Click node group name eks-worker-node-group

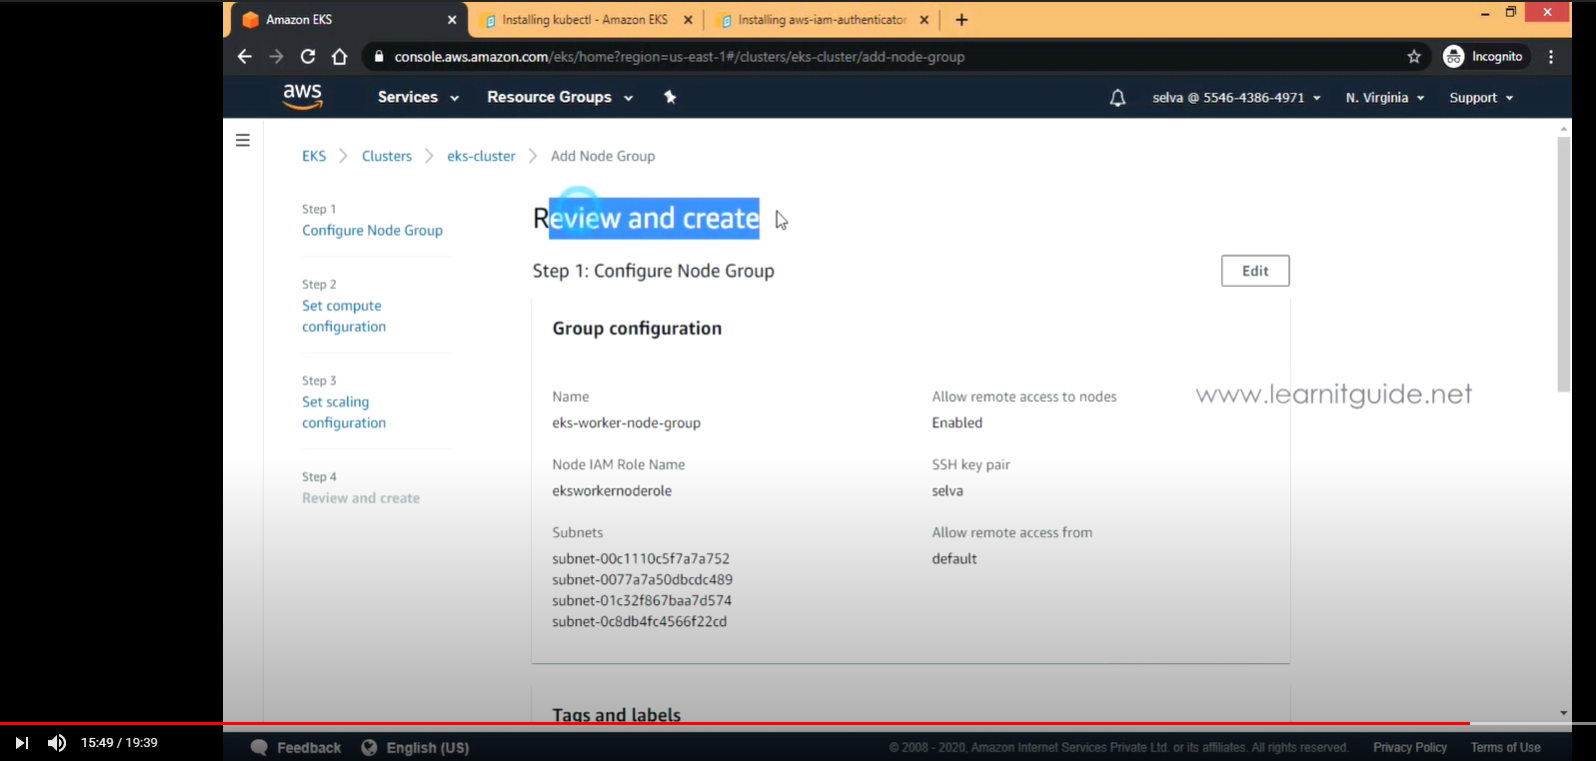[x=626, y=423]
